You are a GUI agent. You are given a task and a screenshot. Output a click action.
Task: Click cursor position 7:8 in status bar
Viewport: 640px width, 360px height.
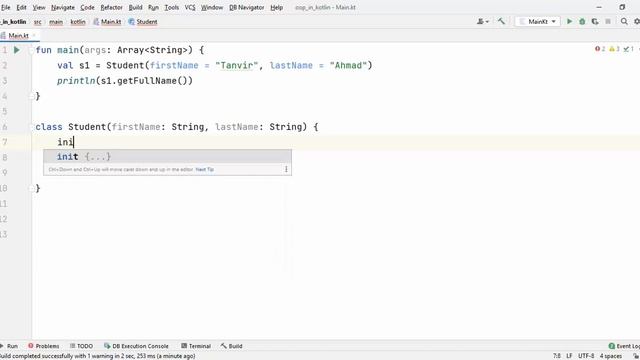[557, 356]
